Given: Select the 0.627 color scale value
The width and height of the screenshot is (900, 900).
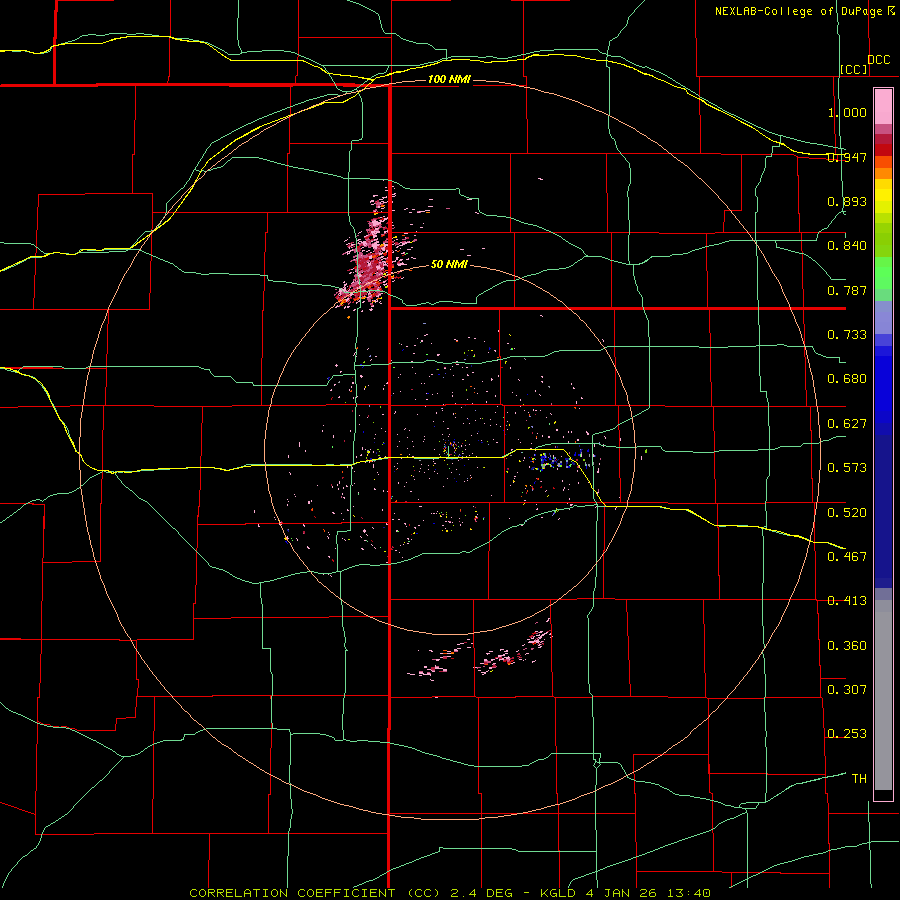Looking at the screenshot, I should (847, 424).
